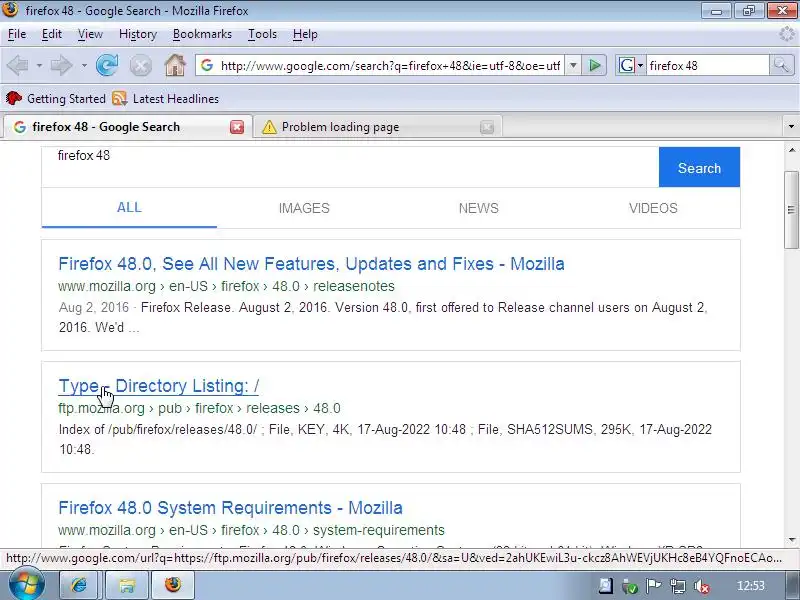The height and width of the screenshot is (600, 800).
Task: Open the View menu
Action: [90, 34]
